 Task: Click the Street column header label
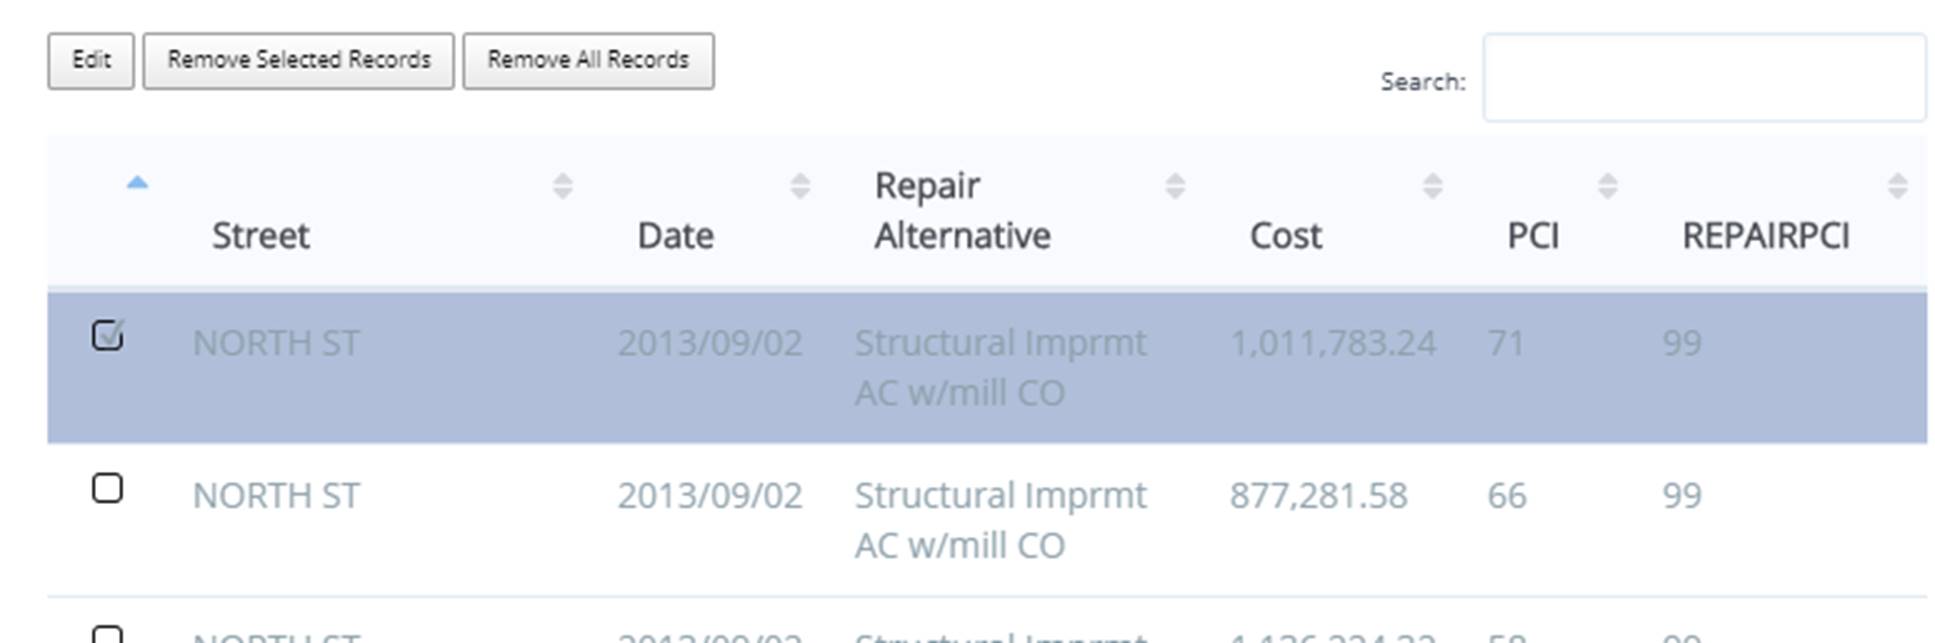pyautogui.click(x=260, y=236)
